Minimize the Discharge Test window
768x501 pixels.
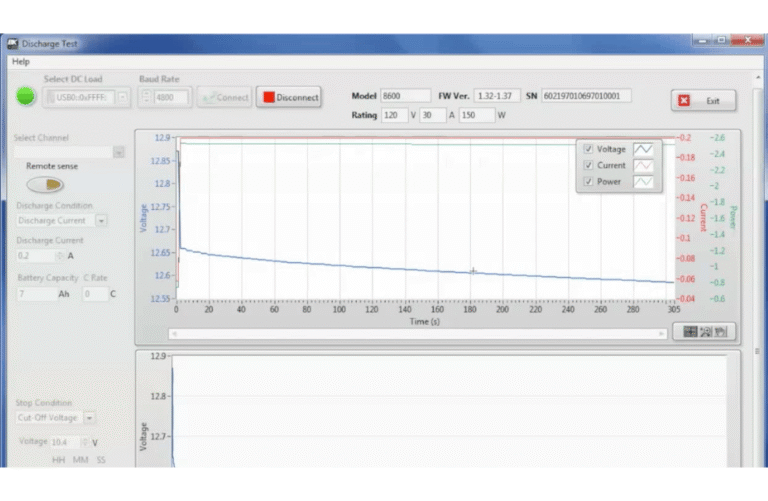point(702,41)
